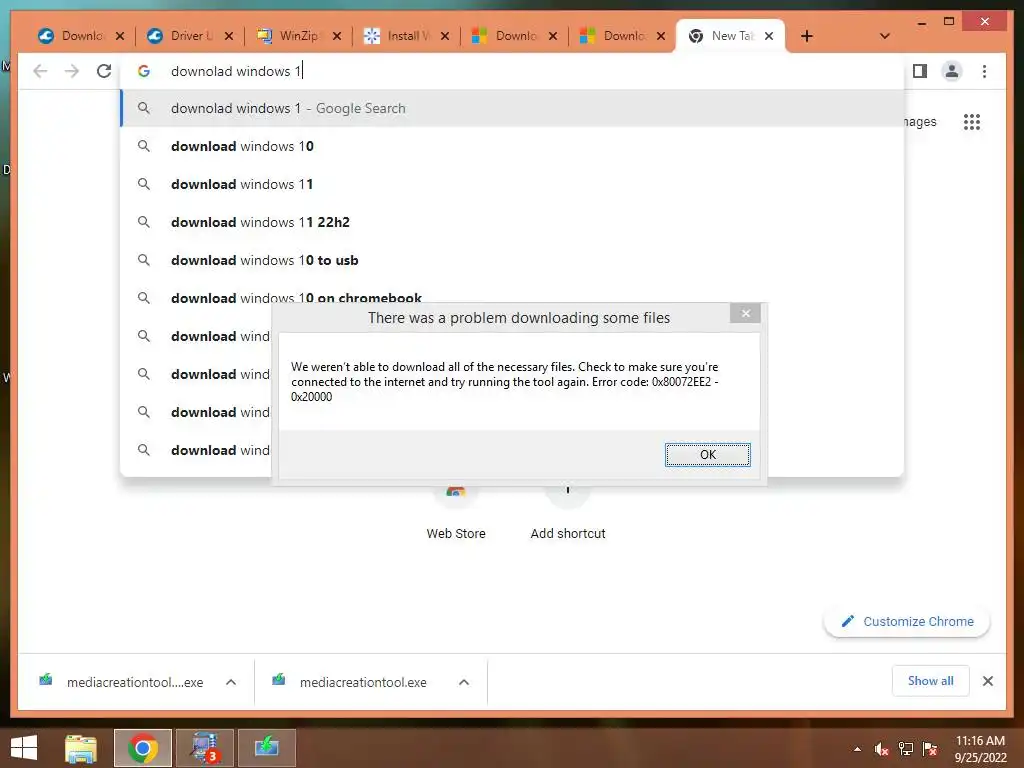Click the Chrome taskbar icon

point(143,748)
